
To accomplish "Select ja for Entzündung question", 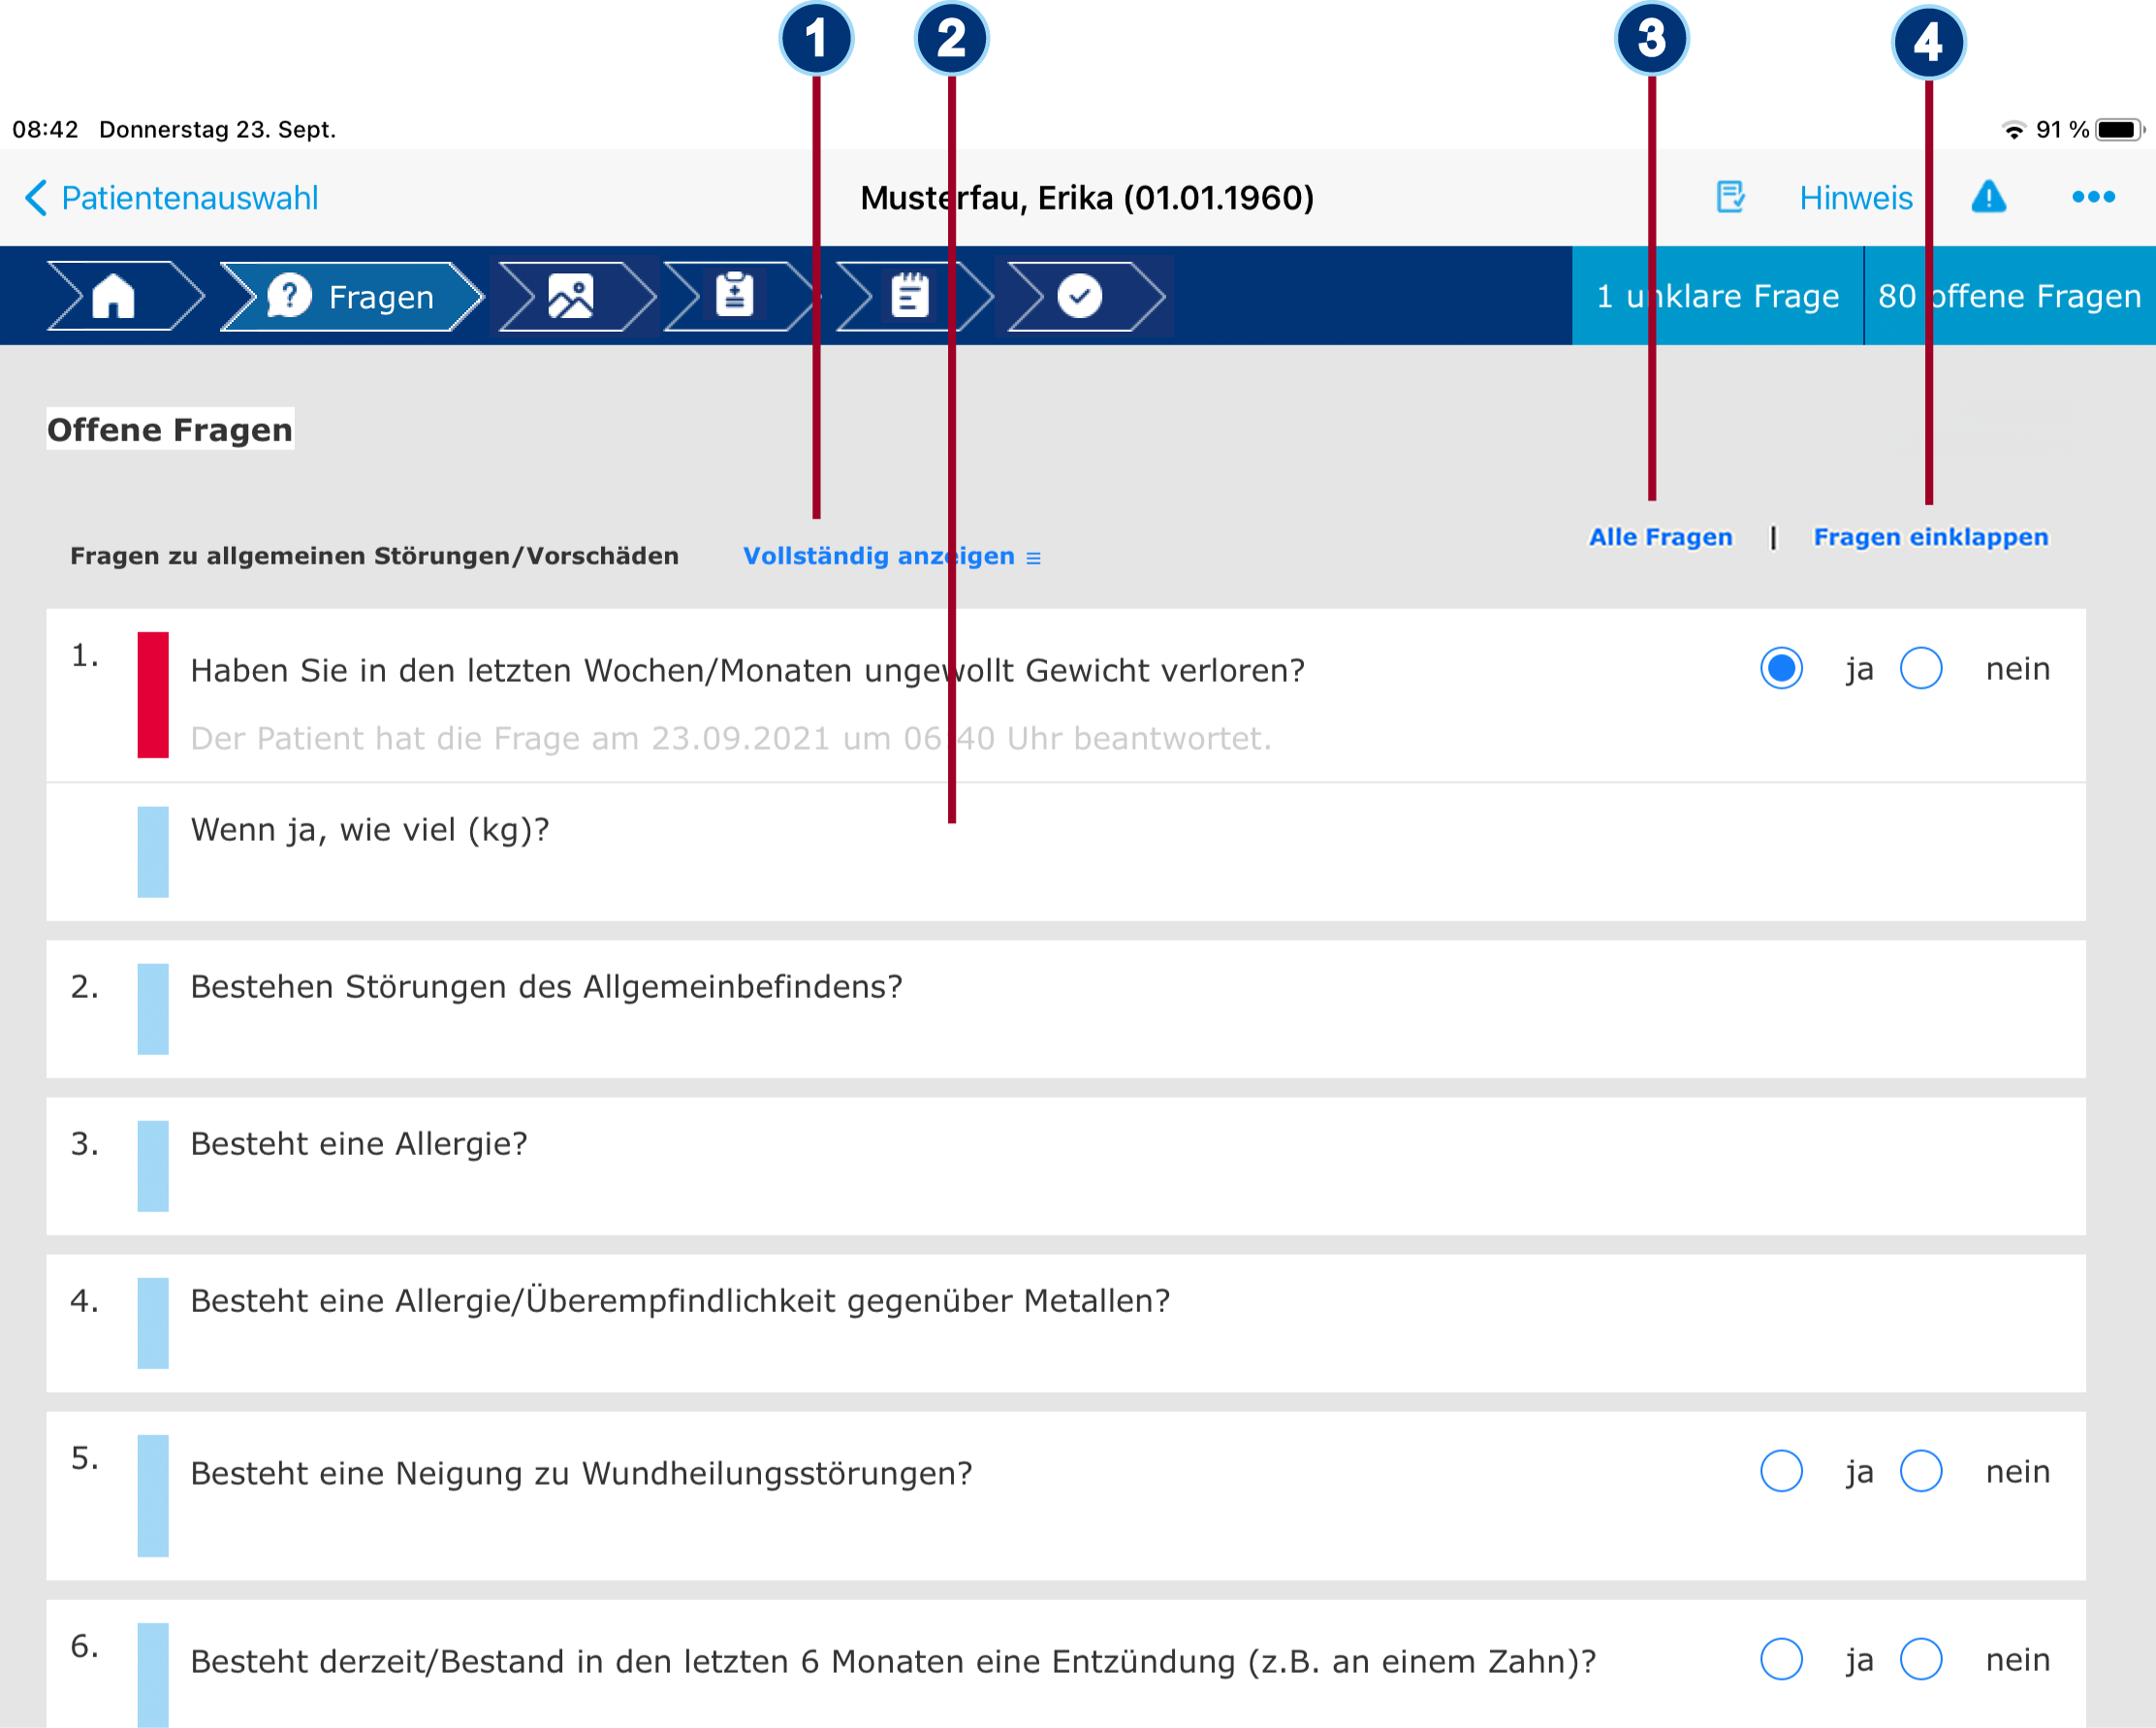I will pos(1782,1659).
